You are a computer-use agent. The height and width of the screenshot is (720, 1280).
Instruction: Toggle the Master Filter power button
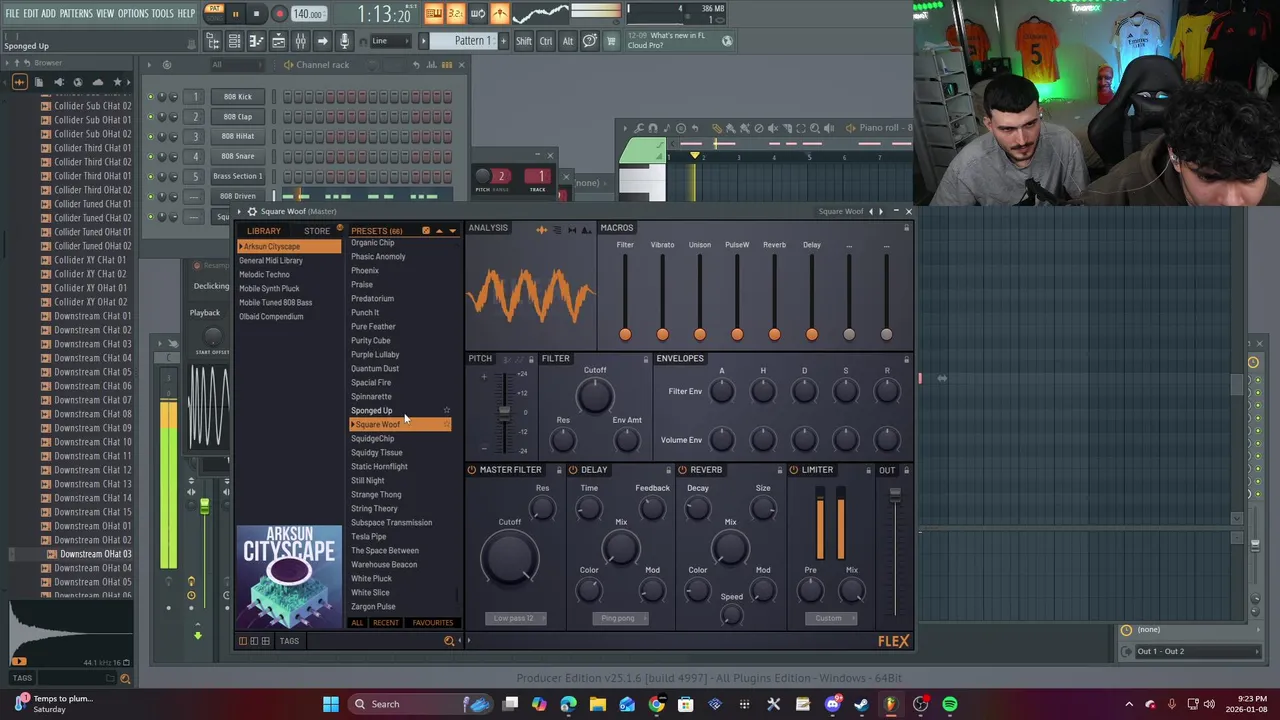pos(472,470)
